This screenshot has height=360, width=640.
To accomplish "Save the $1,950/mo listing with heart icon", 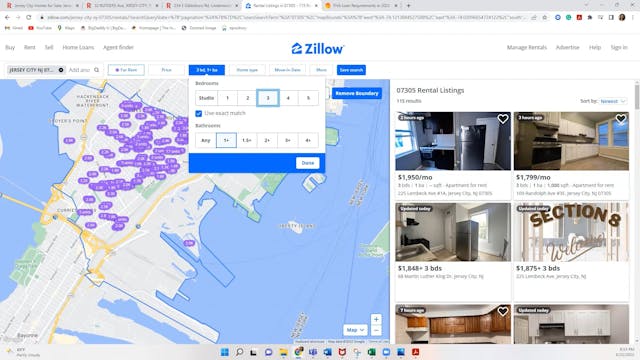I will coord(502,118).
